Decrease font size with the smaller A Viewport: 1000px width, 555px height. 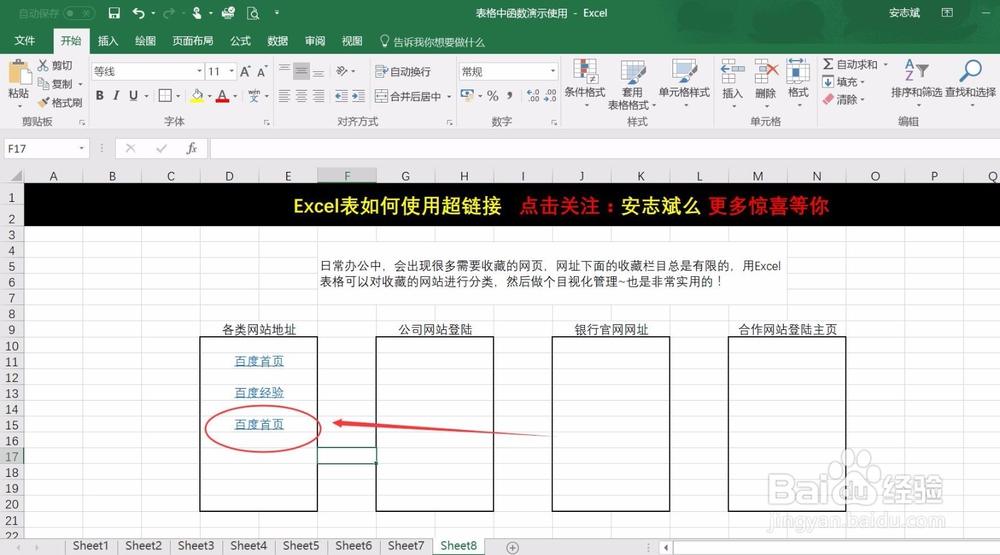261,71
